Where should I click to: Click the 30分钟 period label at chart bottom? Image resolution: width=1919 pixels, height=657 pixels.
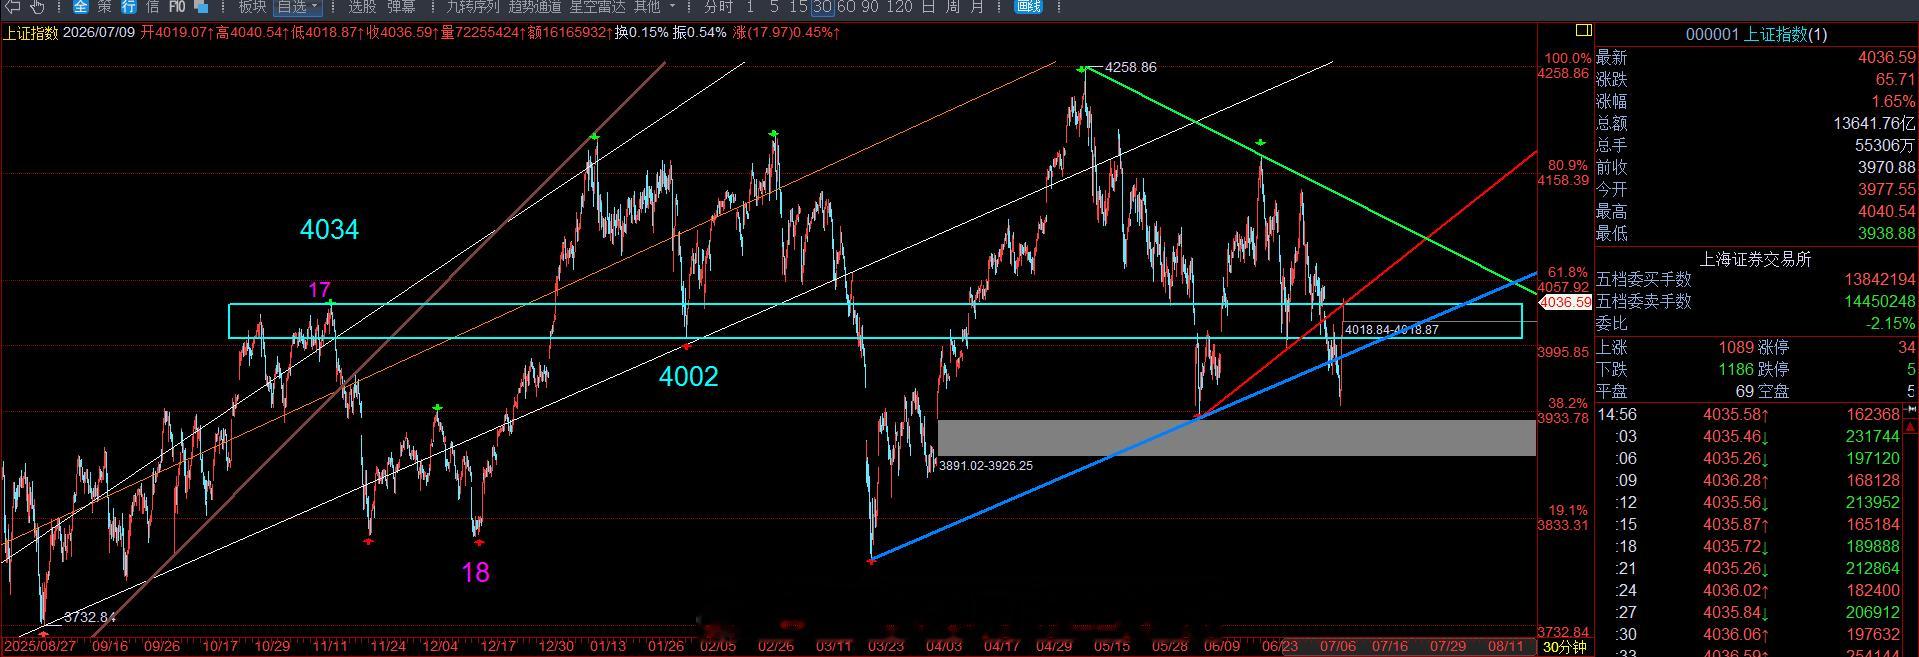click(x=1565, y=647)
